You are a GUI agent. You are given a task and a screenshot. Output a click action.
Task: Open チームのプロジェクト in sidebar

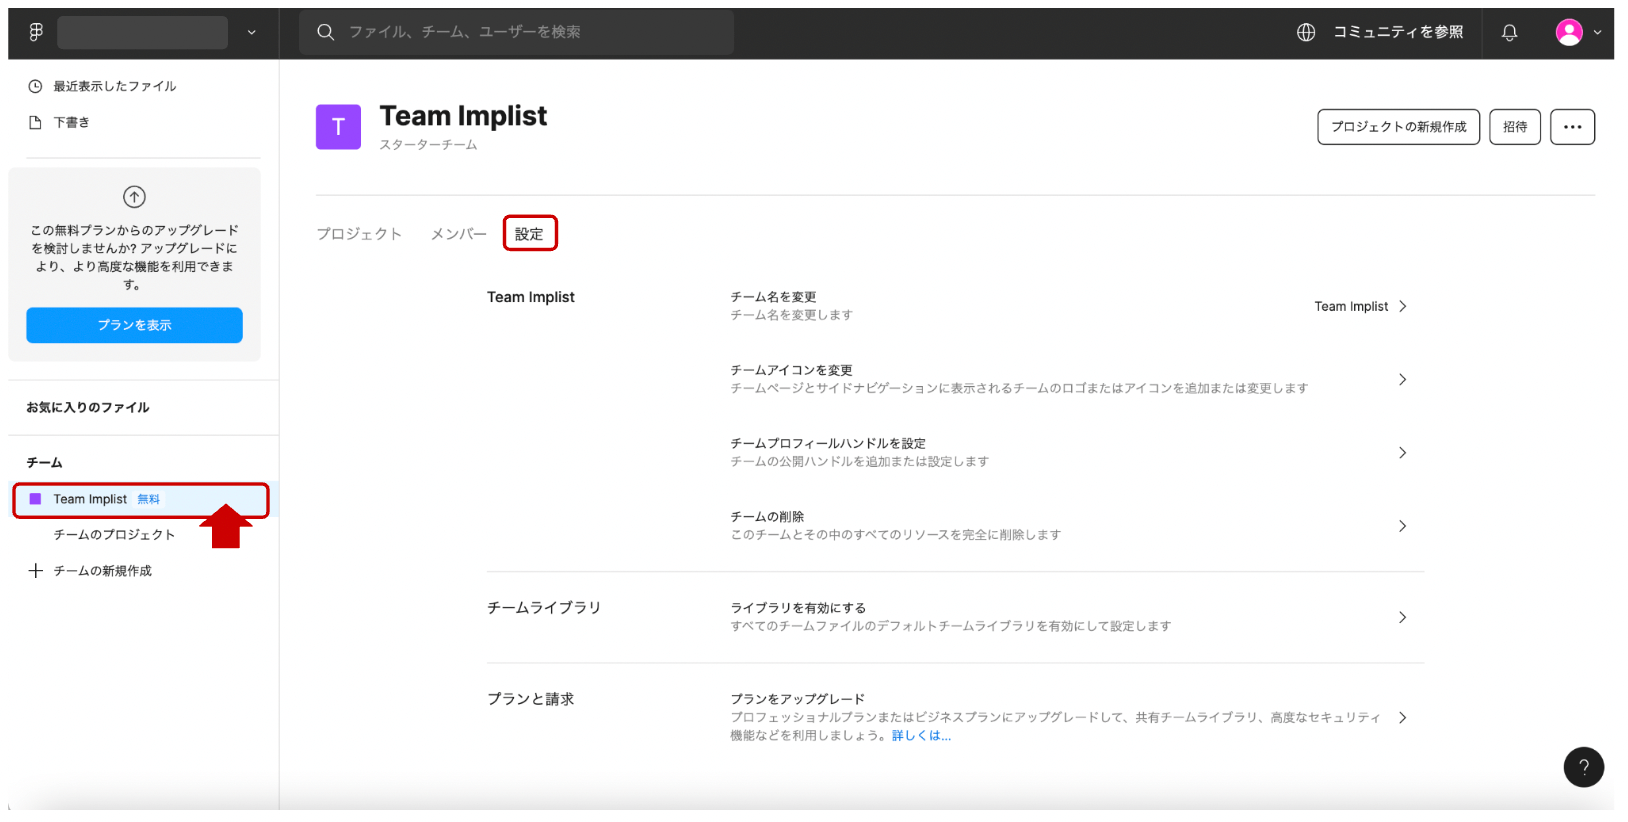pos(114,535)
